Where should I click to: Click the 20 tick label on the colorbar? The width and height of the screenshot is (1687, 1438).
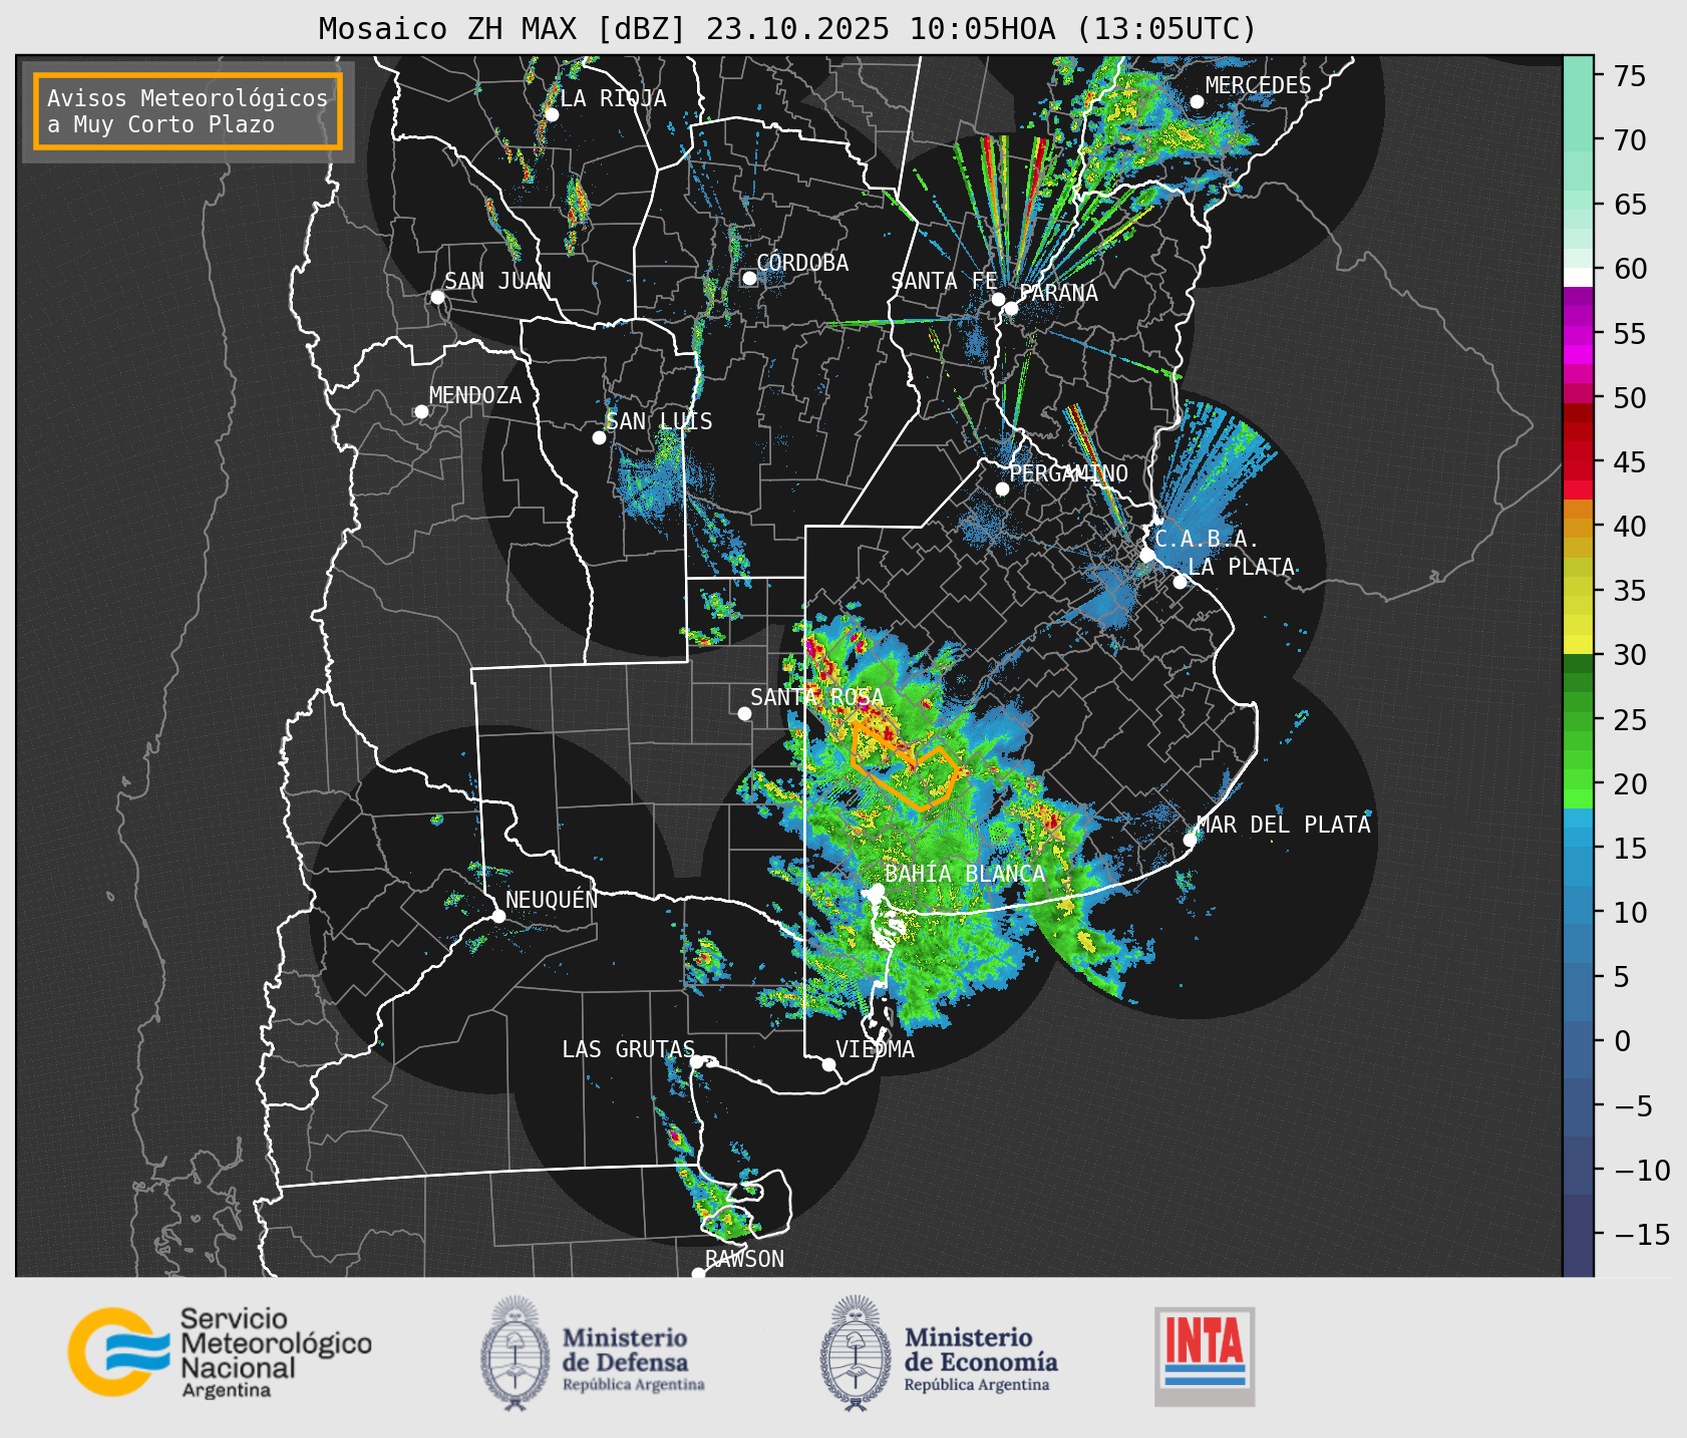tap(1629, 784)
